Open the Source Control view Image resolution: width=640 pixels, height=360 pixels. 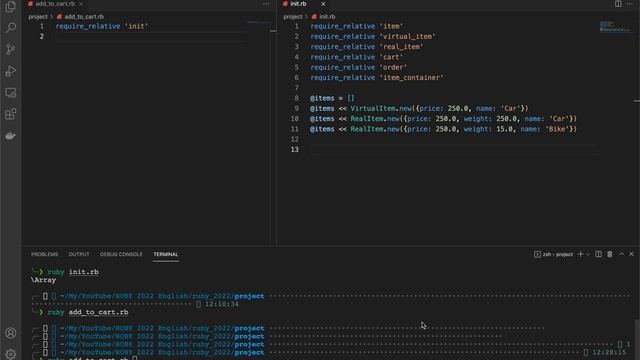pos(11,49)
